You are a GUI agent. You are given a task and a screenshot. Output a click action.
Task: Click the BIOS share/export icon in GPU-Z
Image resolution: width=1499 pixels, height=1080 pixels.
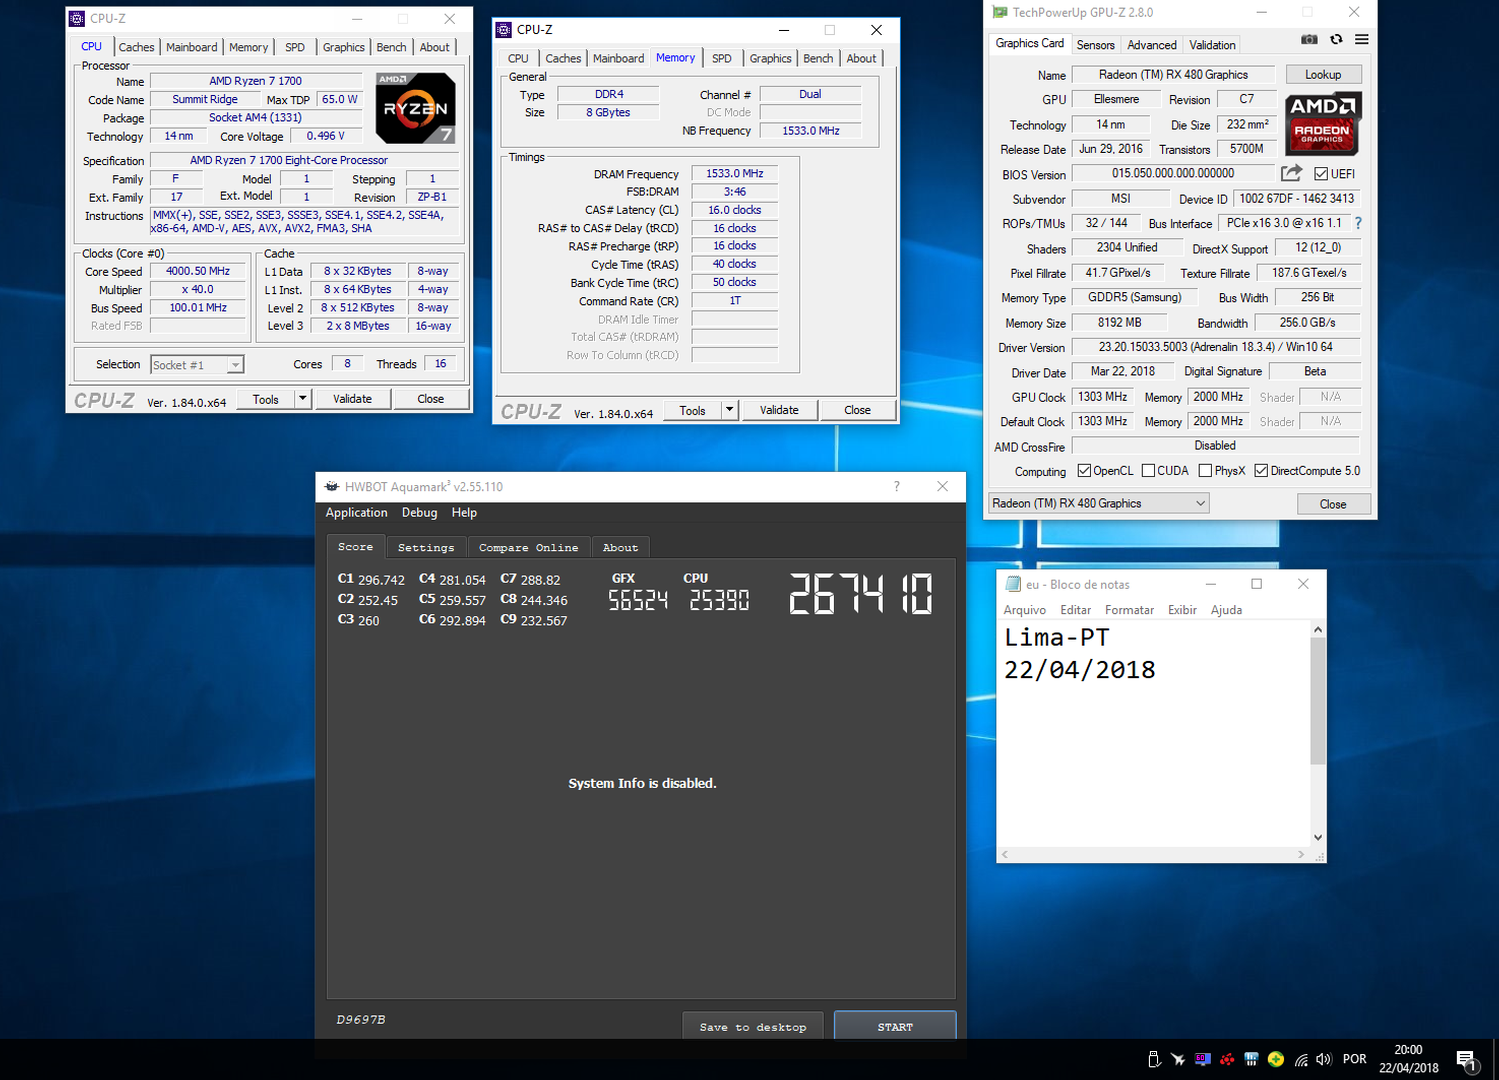[x=1291, y=173]
